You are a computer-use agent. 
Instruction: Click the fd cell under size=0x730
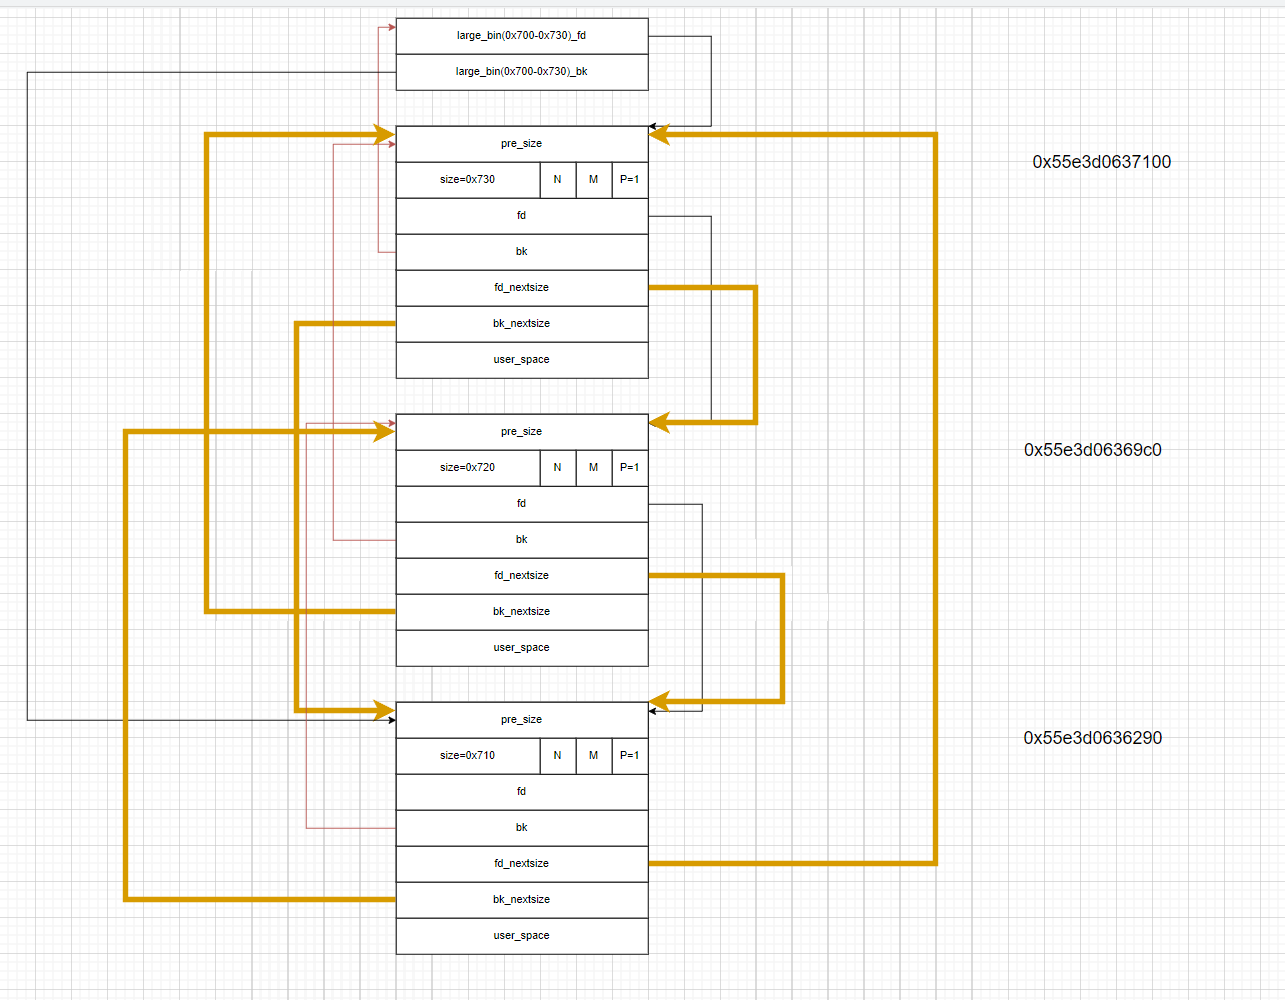tap(522, 216)
